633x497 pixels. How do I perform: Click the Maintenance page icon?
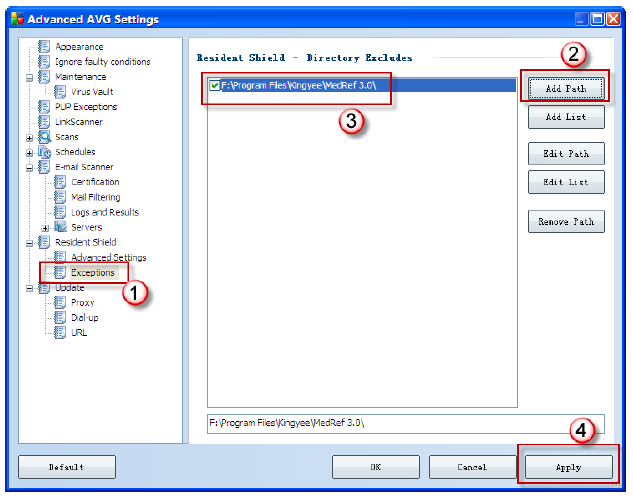point(44,76)
